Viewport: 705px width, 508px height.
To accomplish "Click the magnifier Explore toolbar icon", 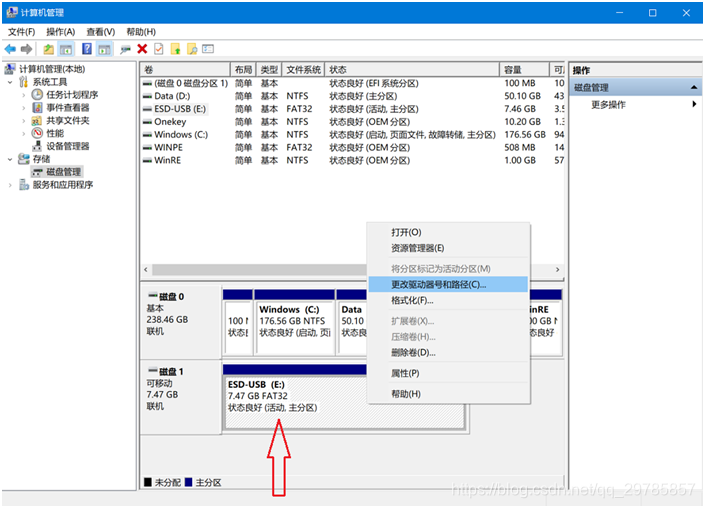I will point(192,49).
